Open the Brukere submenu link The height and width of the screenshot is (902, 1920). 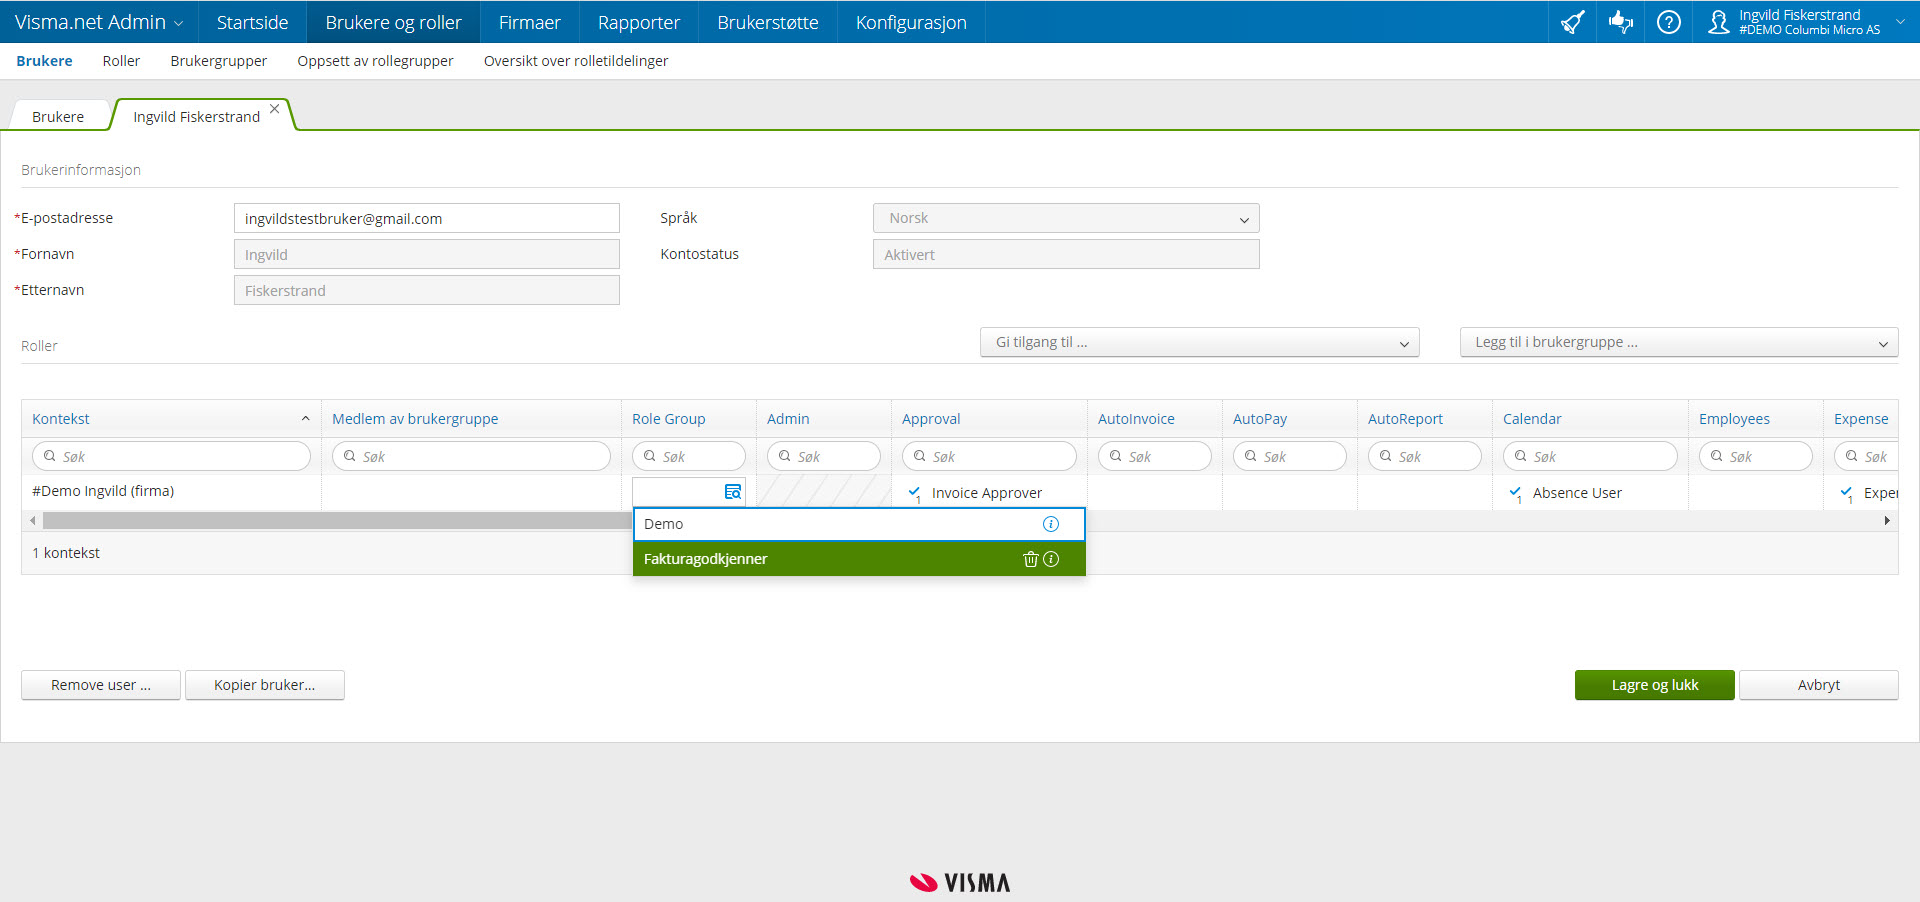(44, 61)
